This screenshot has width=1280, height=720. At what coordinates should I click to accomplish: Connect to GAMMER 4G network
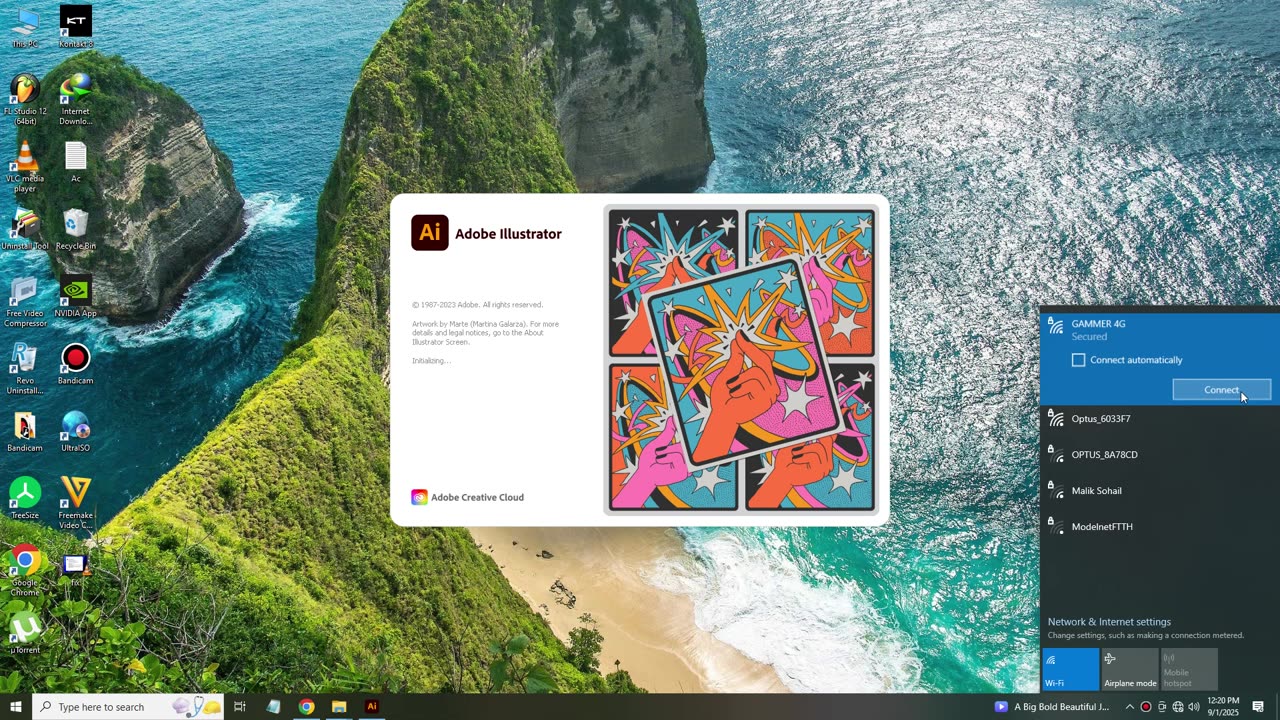coord(1222,390)
